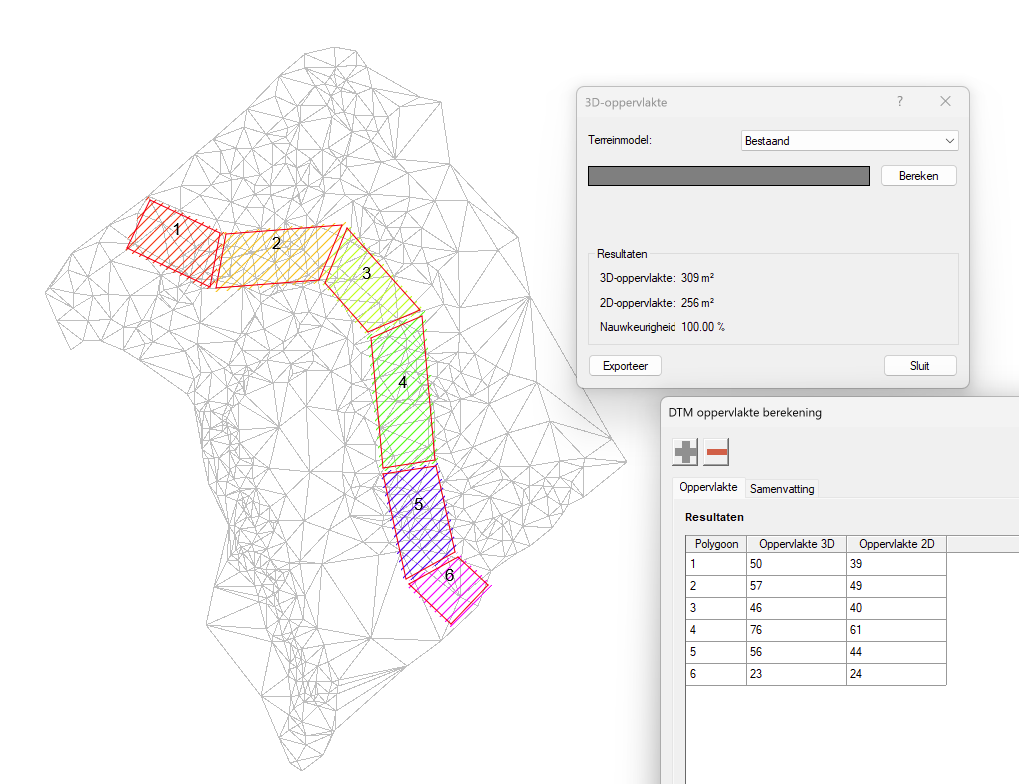Click the DTM oppervlakte berekening title bar
The height and width of the screenshot is (784, 1019).
(x=840, y=412)
